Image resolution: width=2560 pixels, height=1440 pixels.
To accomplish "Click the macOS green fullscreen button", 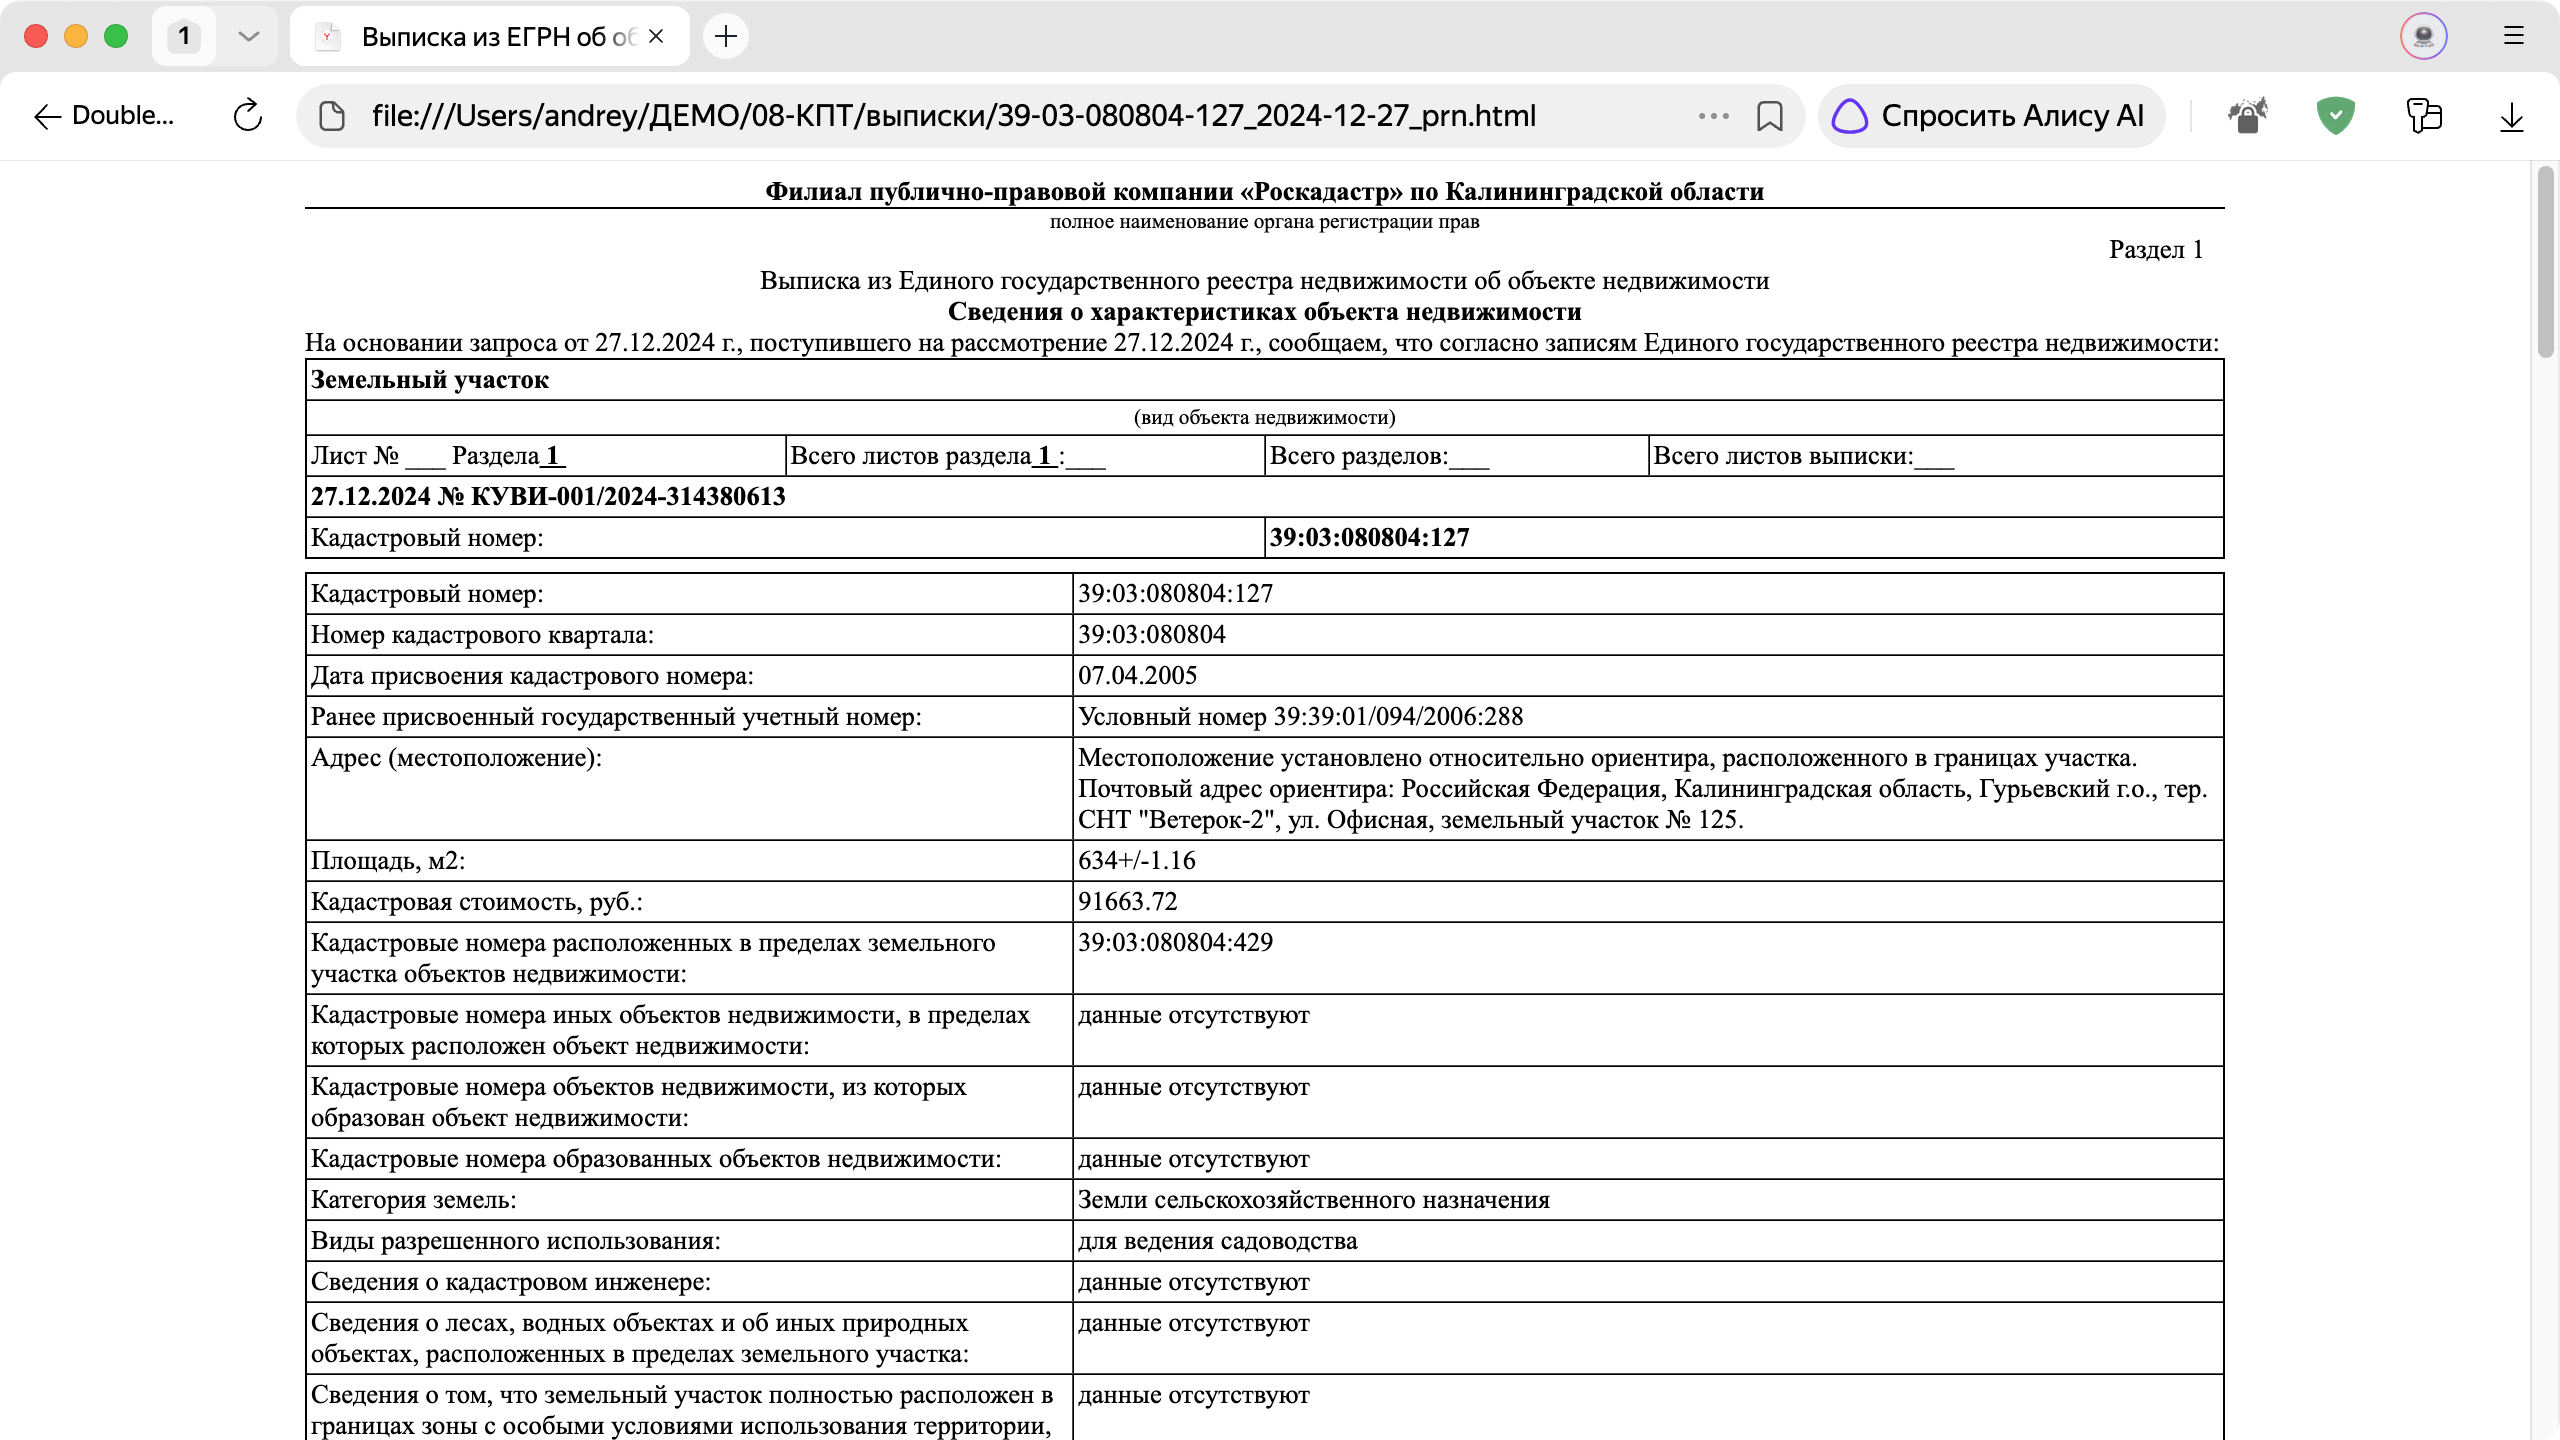I will pyautogui.click(x=116, y=37).
